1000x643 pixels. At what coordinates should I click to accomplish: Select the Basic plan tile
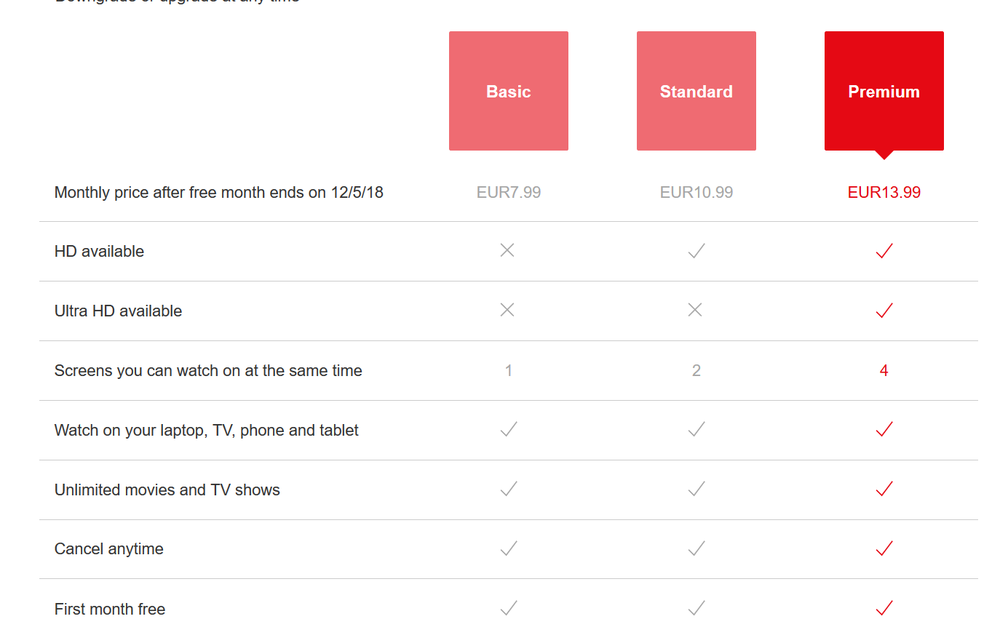pyautogui.click(x=508, y=91)
